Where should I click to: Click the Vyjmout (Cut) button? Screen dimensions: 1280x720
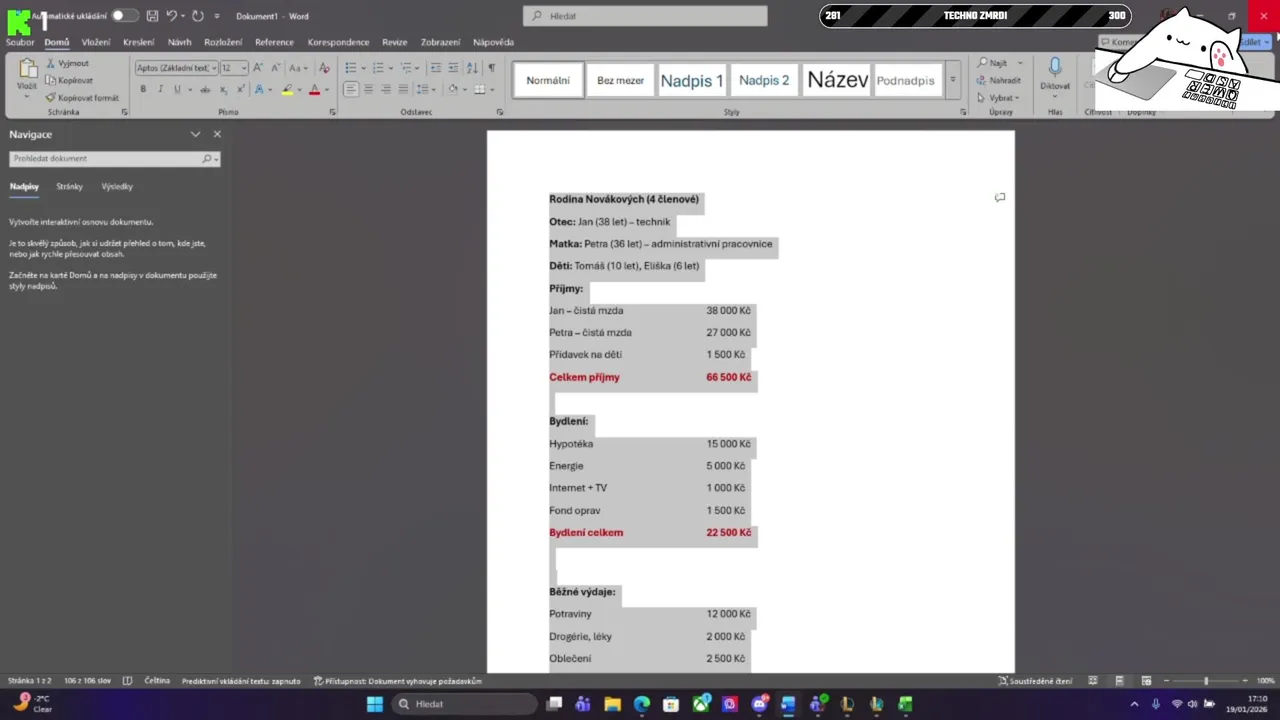pos(68,63)
